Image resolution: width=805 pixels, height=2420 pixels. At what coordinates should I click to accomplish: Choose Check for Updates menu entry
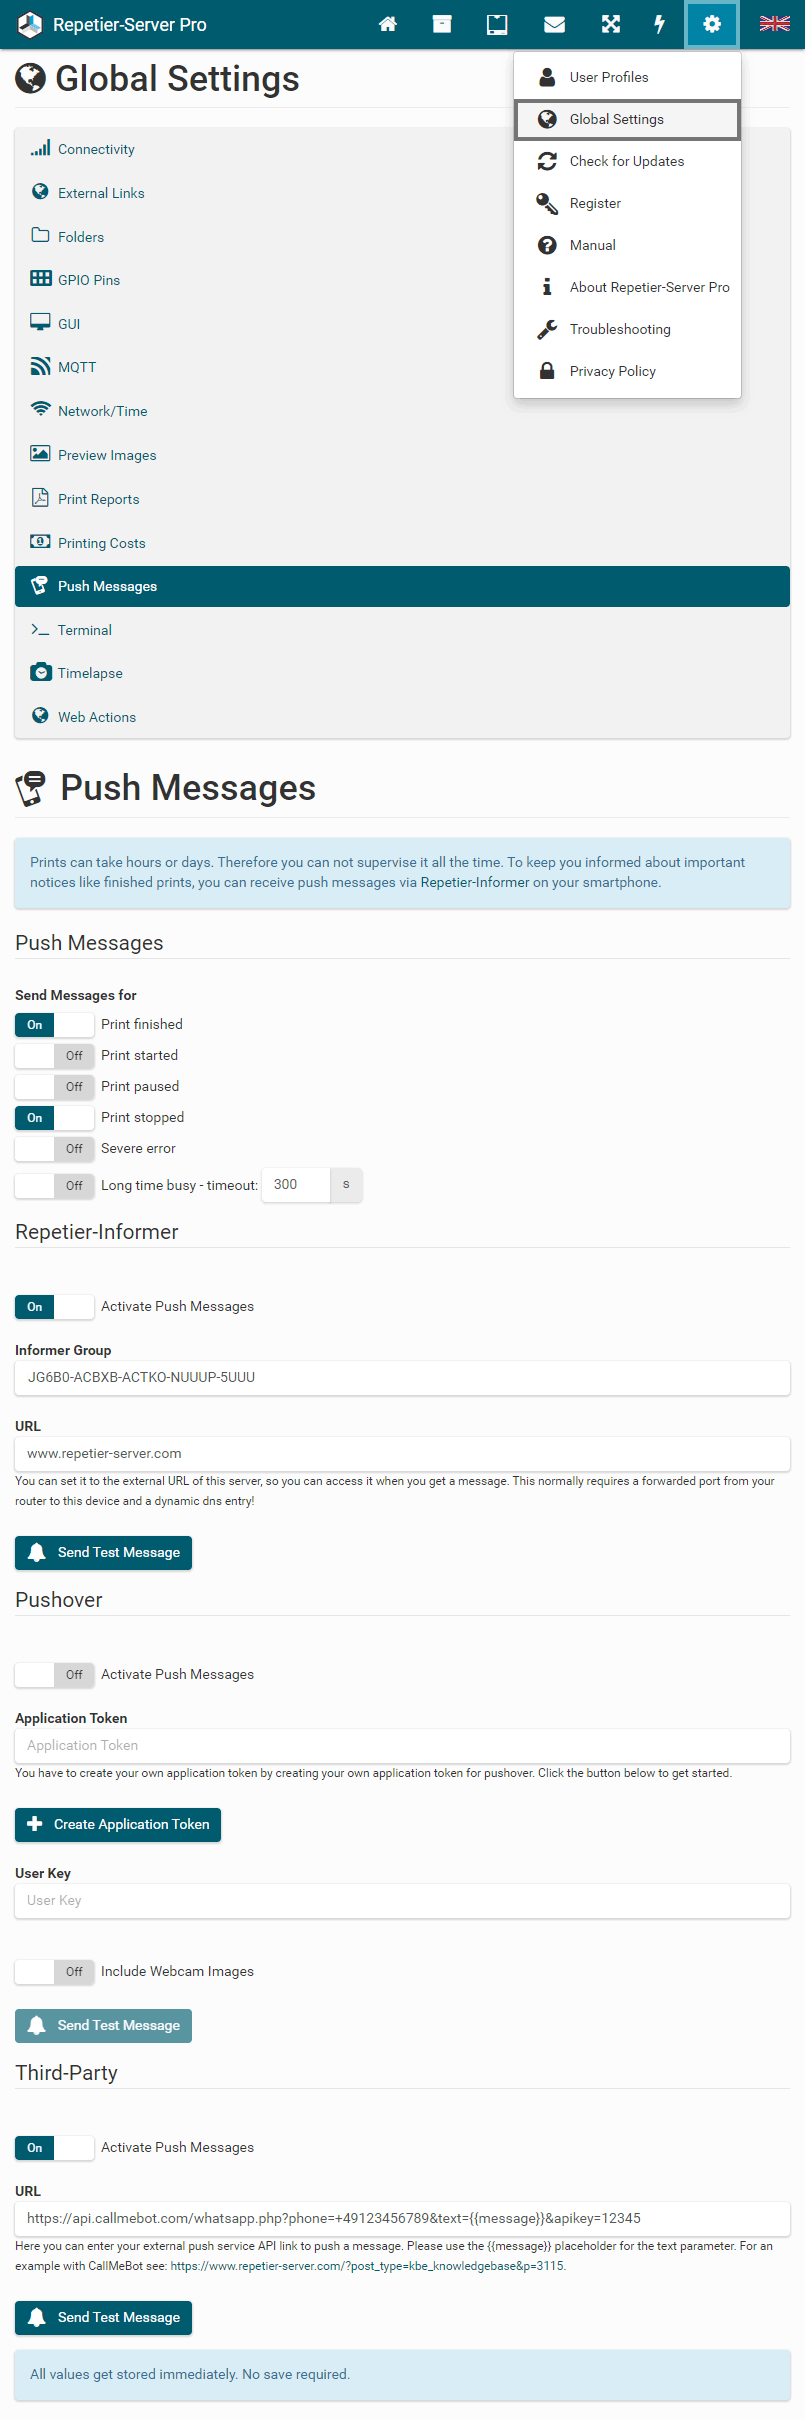[x=626, y=161]
